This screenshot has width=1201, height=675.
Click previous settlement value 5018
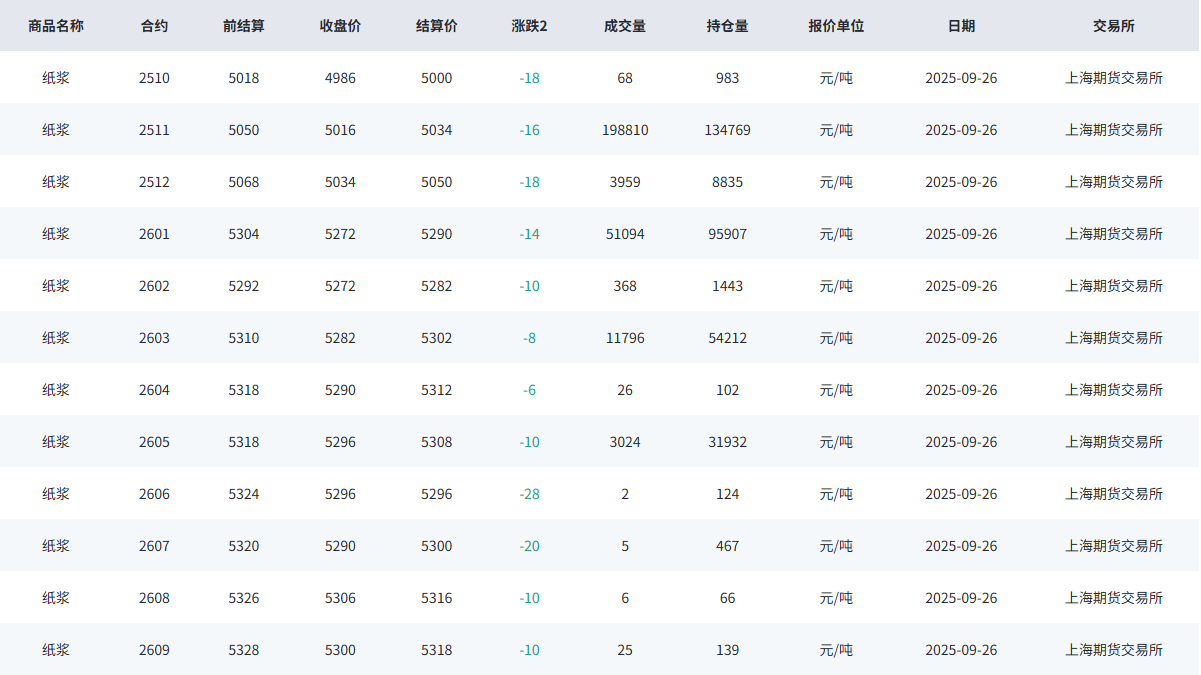pos(244,78)
